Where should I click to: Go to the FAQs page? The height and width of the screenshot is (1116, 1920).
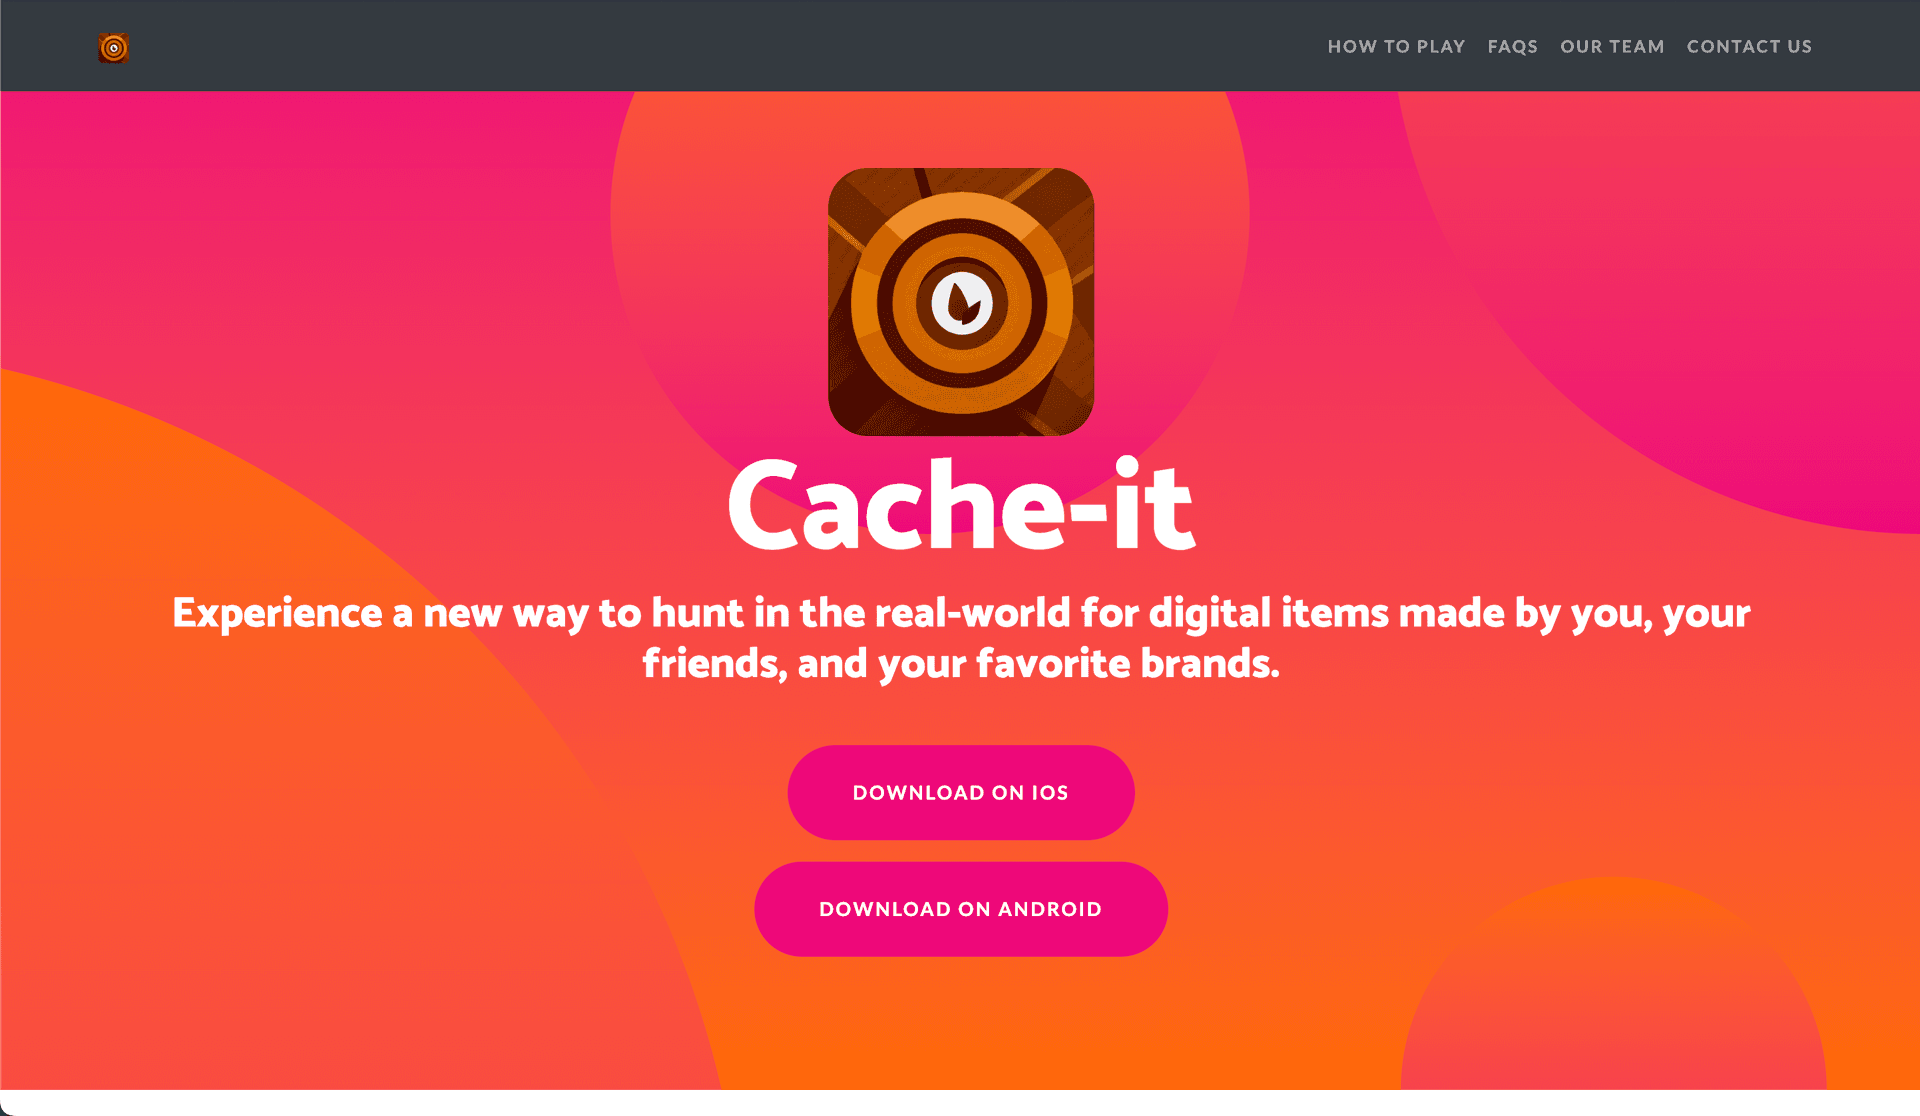(x=1512, y=47)
